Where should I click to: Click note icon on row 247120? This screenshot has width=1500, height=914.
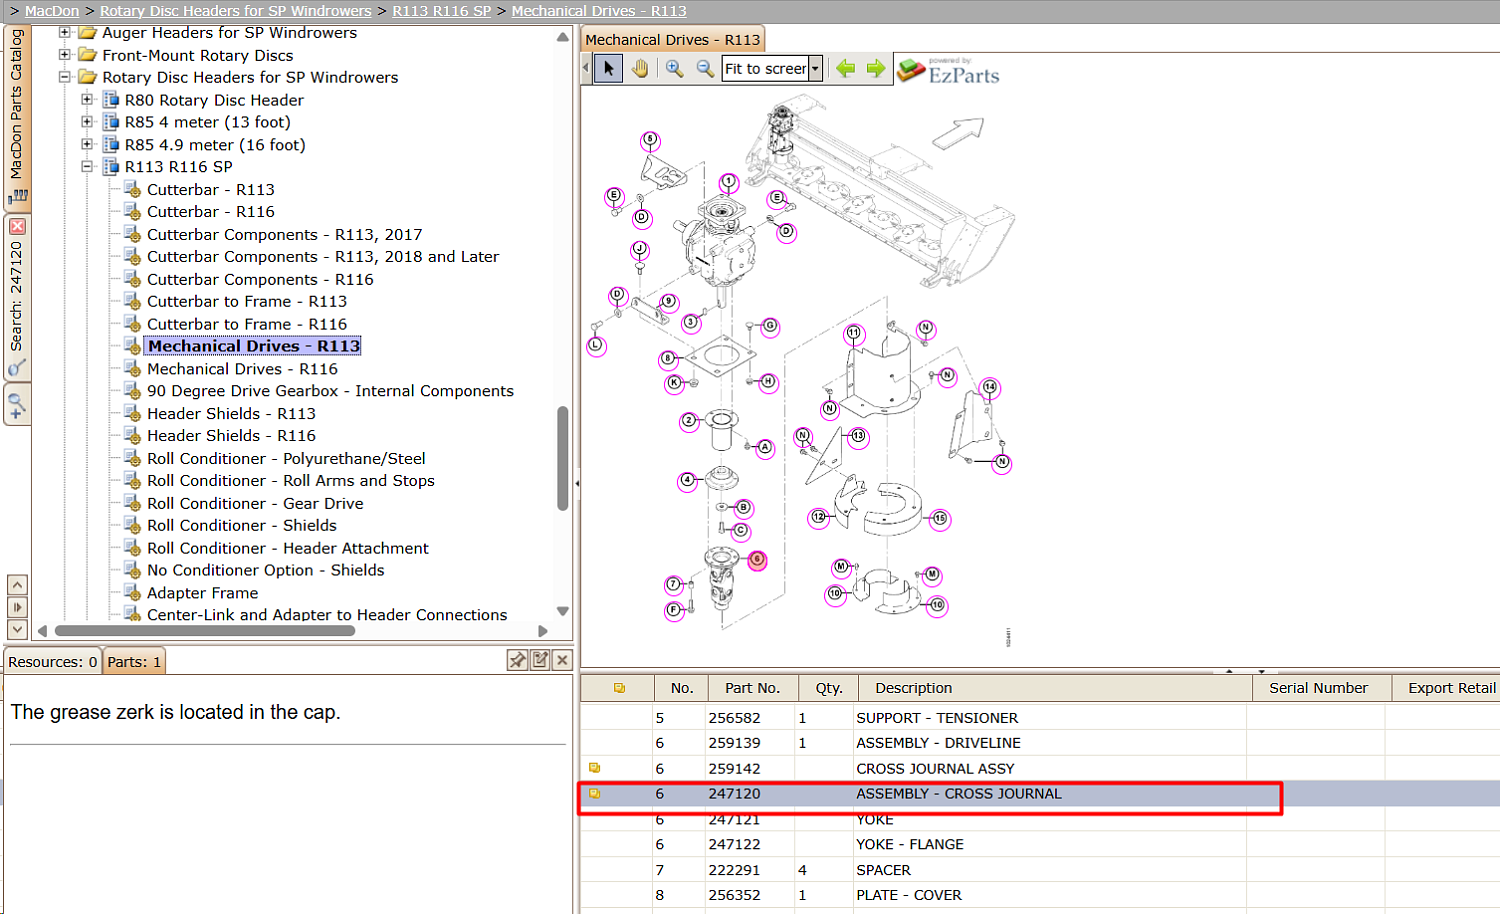click(x=594, y=793)
